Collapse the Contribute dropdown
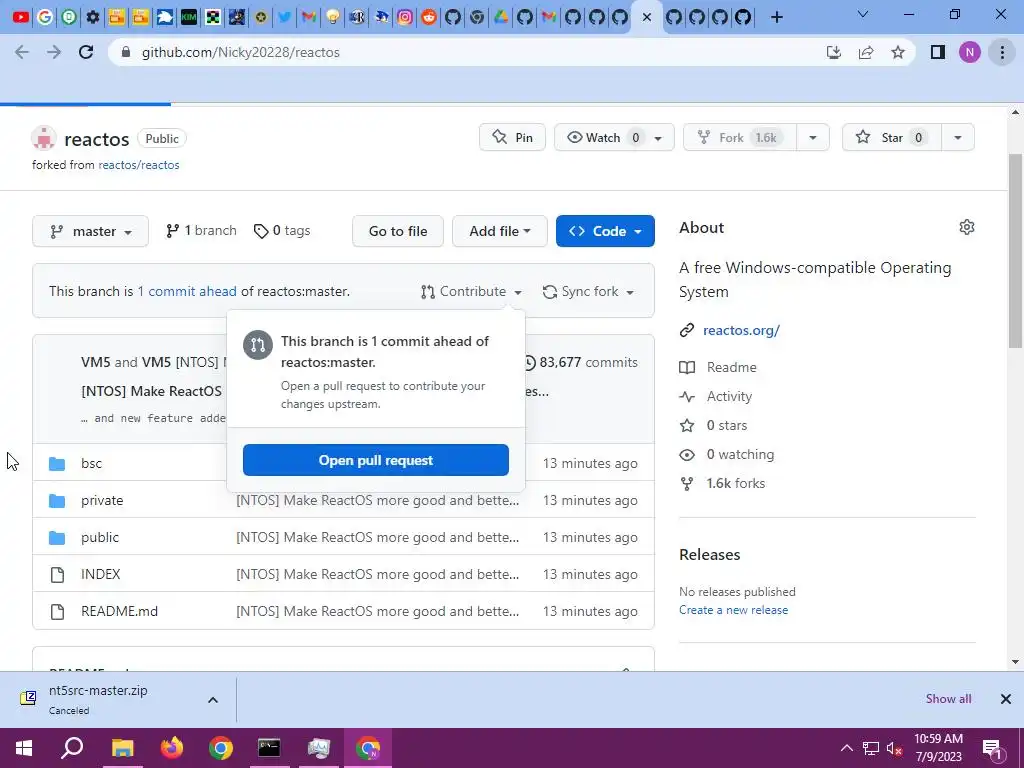Viewport: 1024px width, 768px height. (x=472, y=291)
